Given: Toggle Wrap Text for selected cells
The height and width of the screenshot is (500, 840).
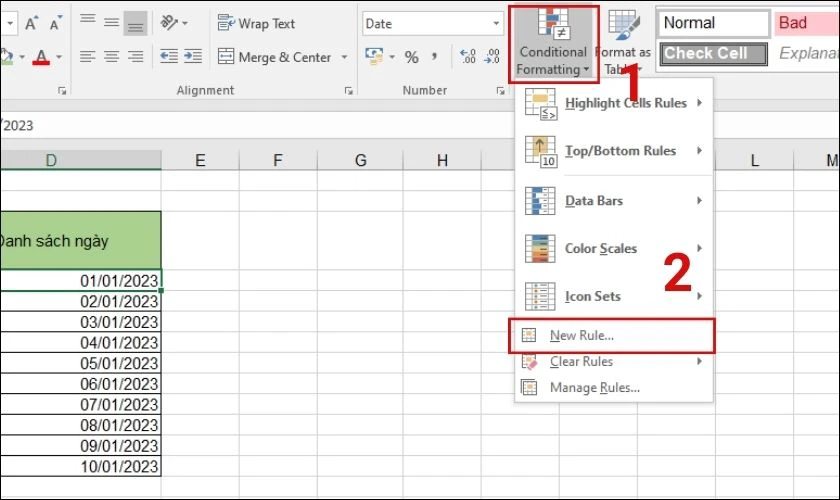Looking at the screenshot, I should (257, 24).
